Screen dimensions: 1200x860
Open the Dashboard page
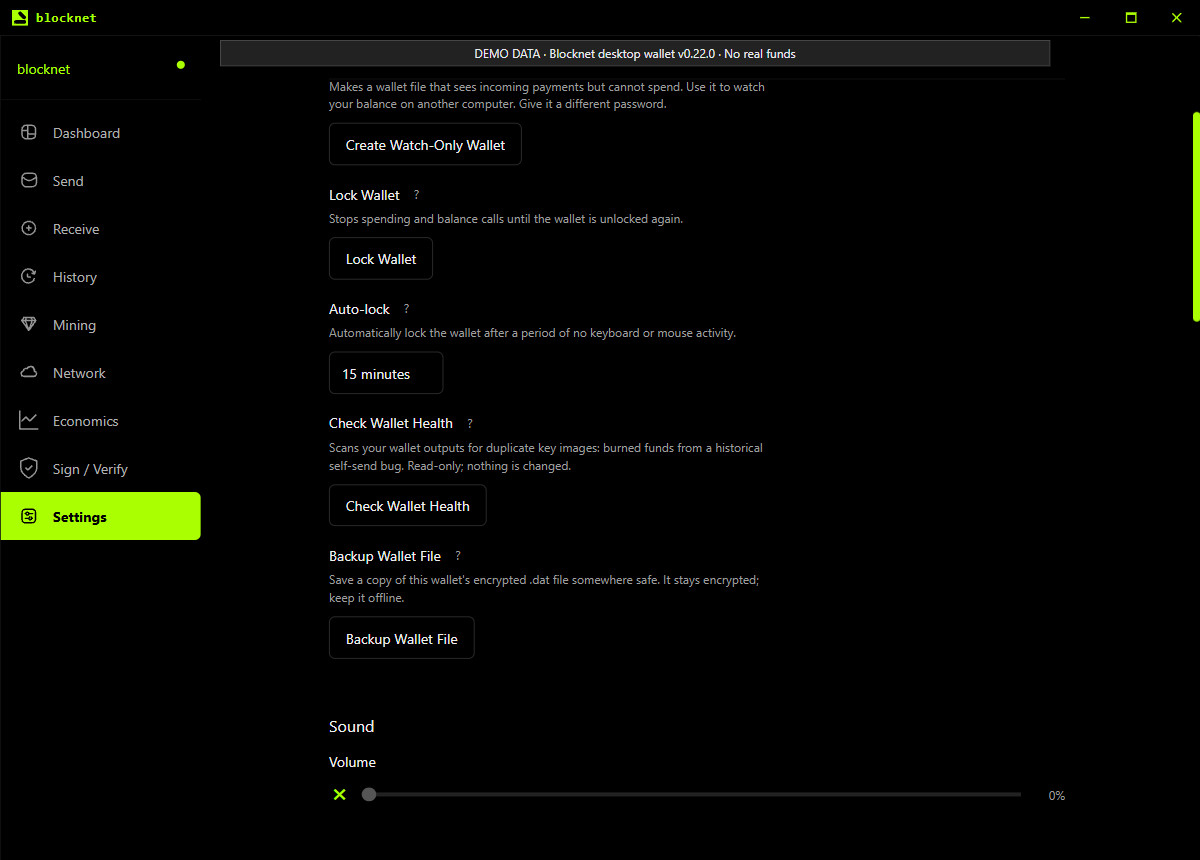[100, 133]
